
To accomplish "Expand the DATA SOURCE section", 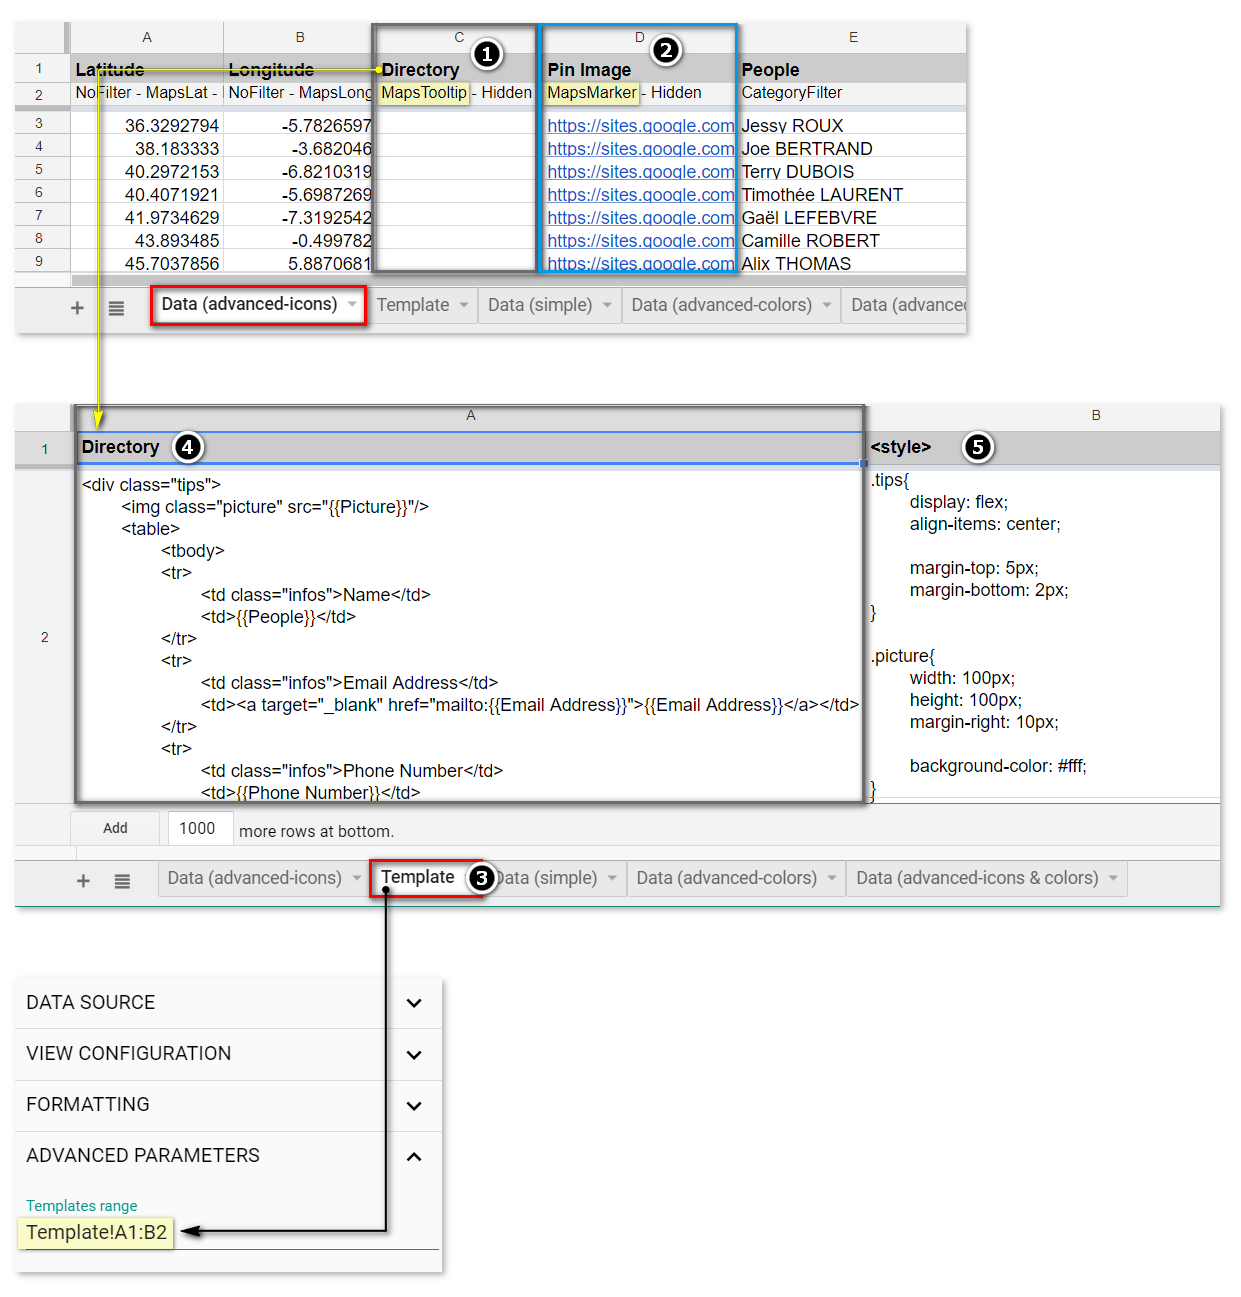I will click(414, 1003).
